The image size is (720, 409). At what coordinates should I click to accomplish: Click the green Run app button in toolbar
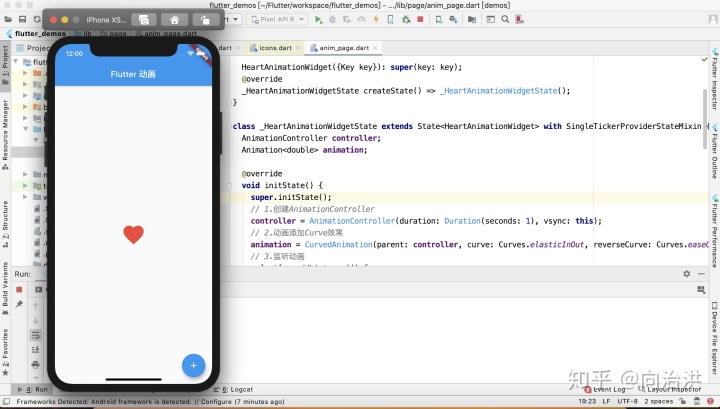point(318,19)
